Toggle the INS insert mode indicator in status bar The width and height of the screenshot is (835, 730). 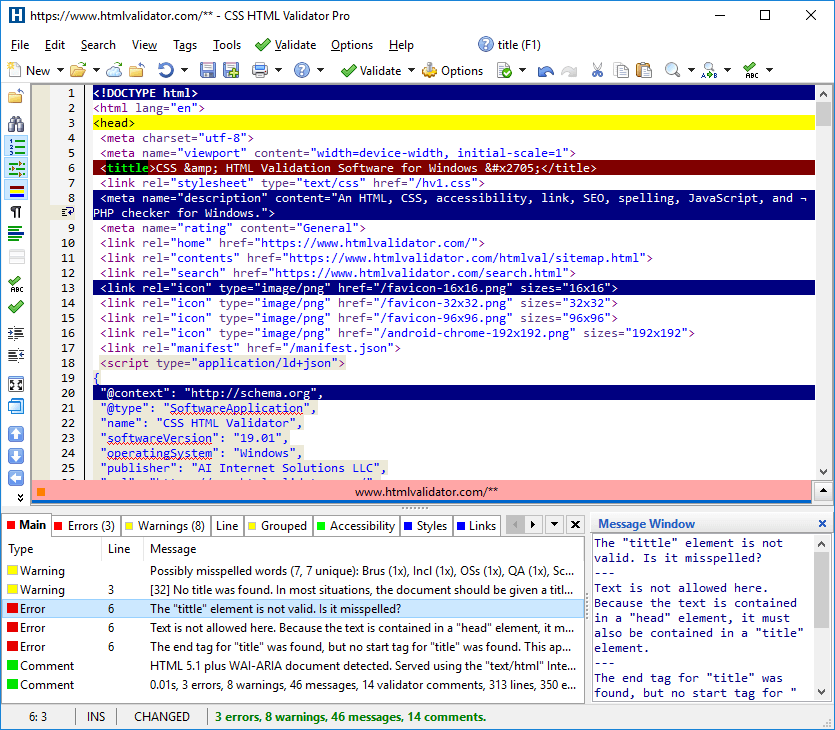click(x=95, y=717)
